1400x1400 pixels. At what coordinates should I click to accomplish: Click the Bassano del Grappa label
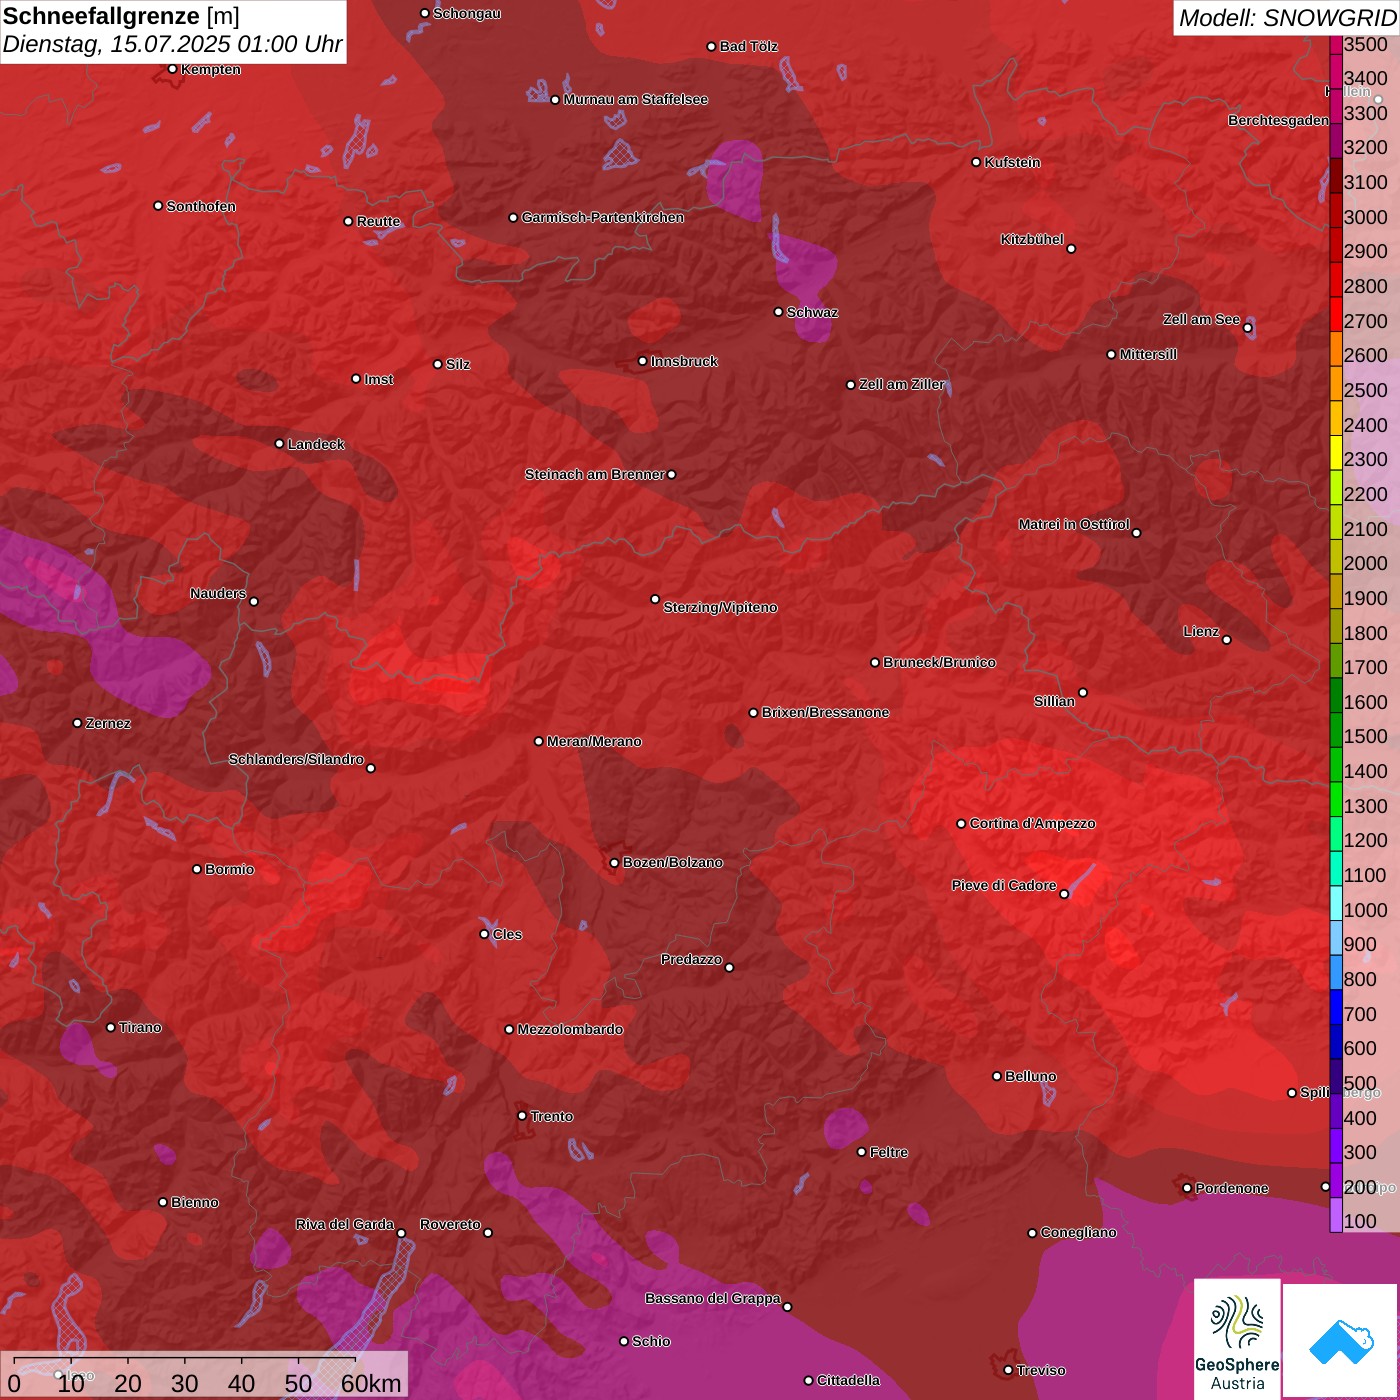(713, 1298)
